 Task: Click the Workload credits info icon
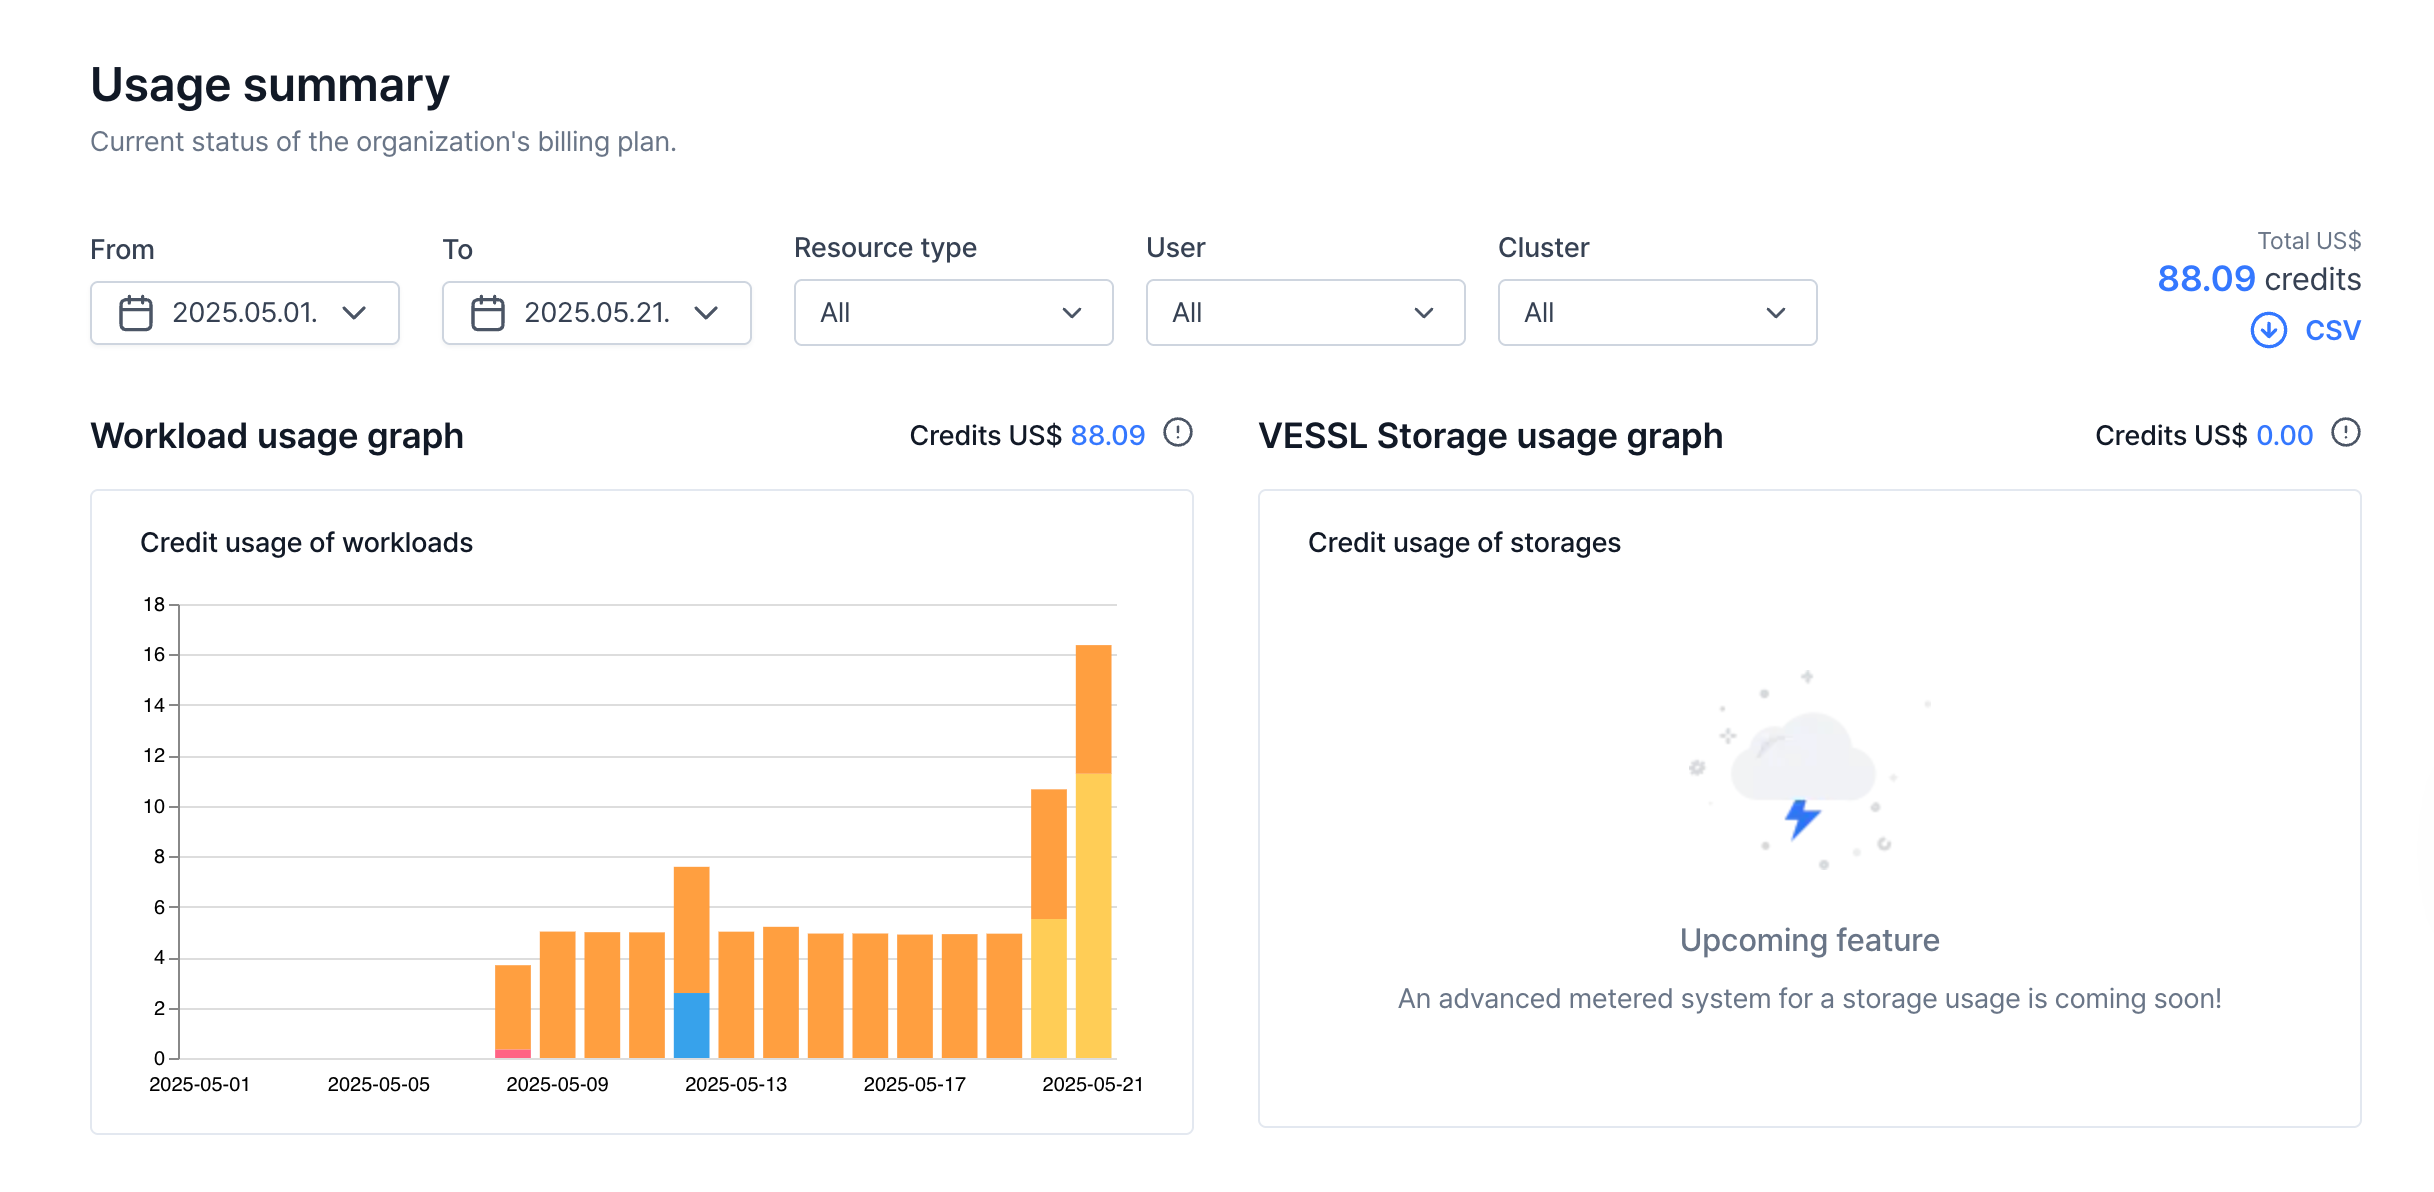click(1178, 433)
